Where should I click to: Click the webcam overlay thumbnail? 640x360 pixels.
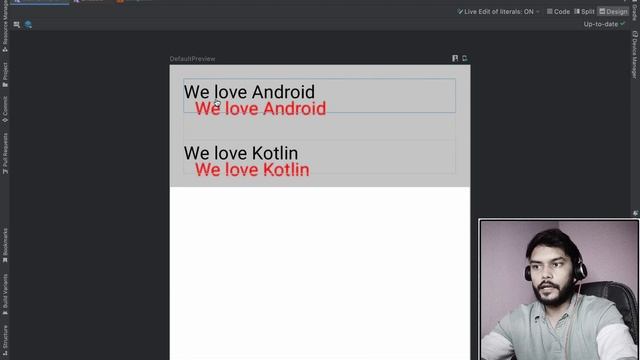coord(559,289)
